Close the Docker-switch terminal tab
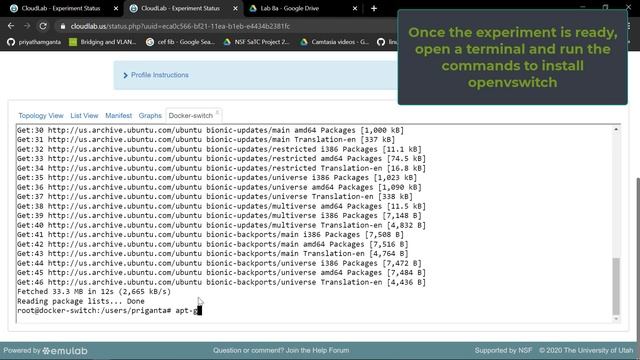 217,112
